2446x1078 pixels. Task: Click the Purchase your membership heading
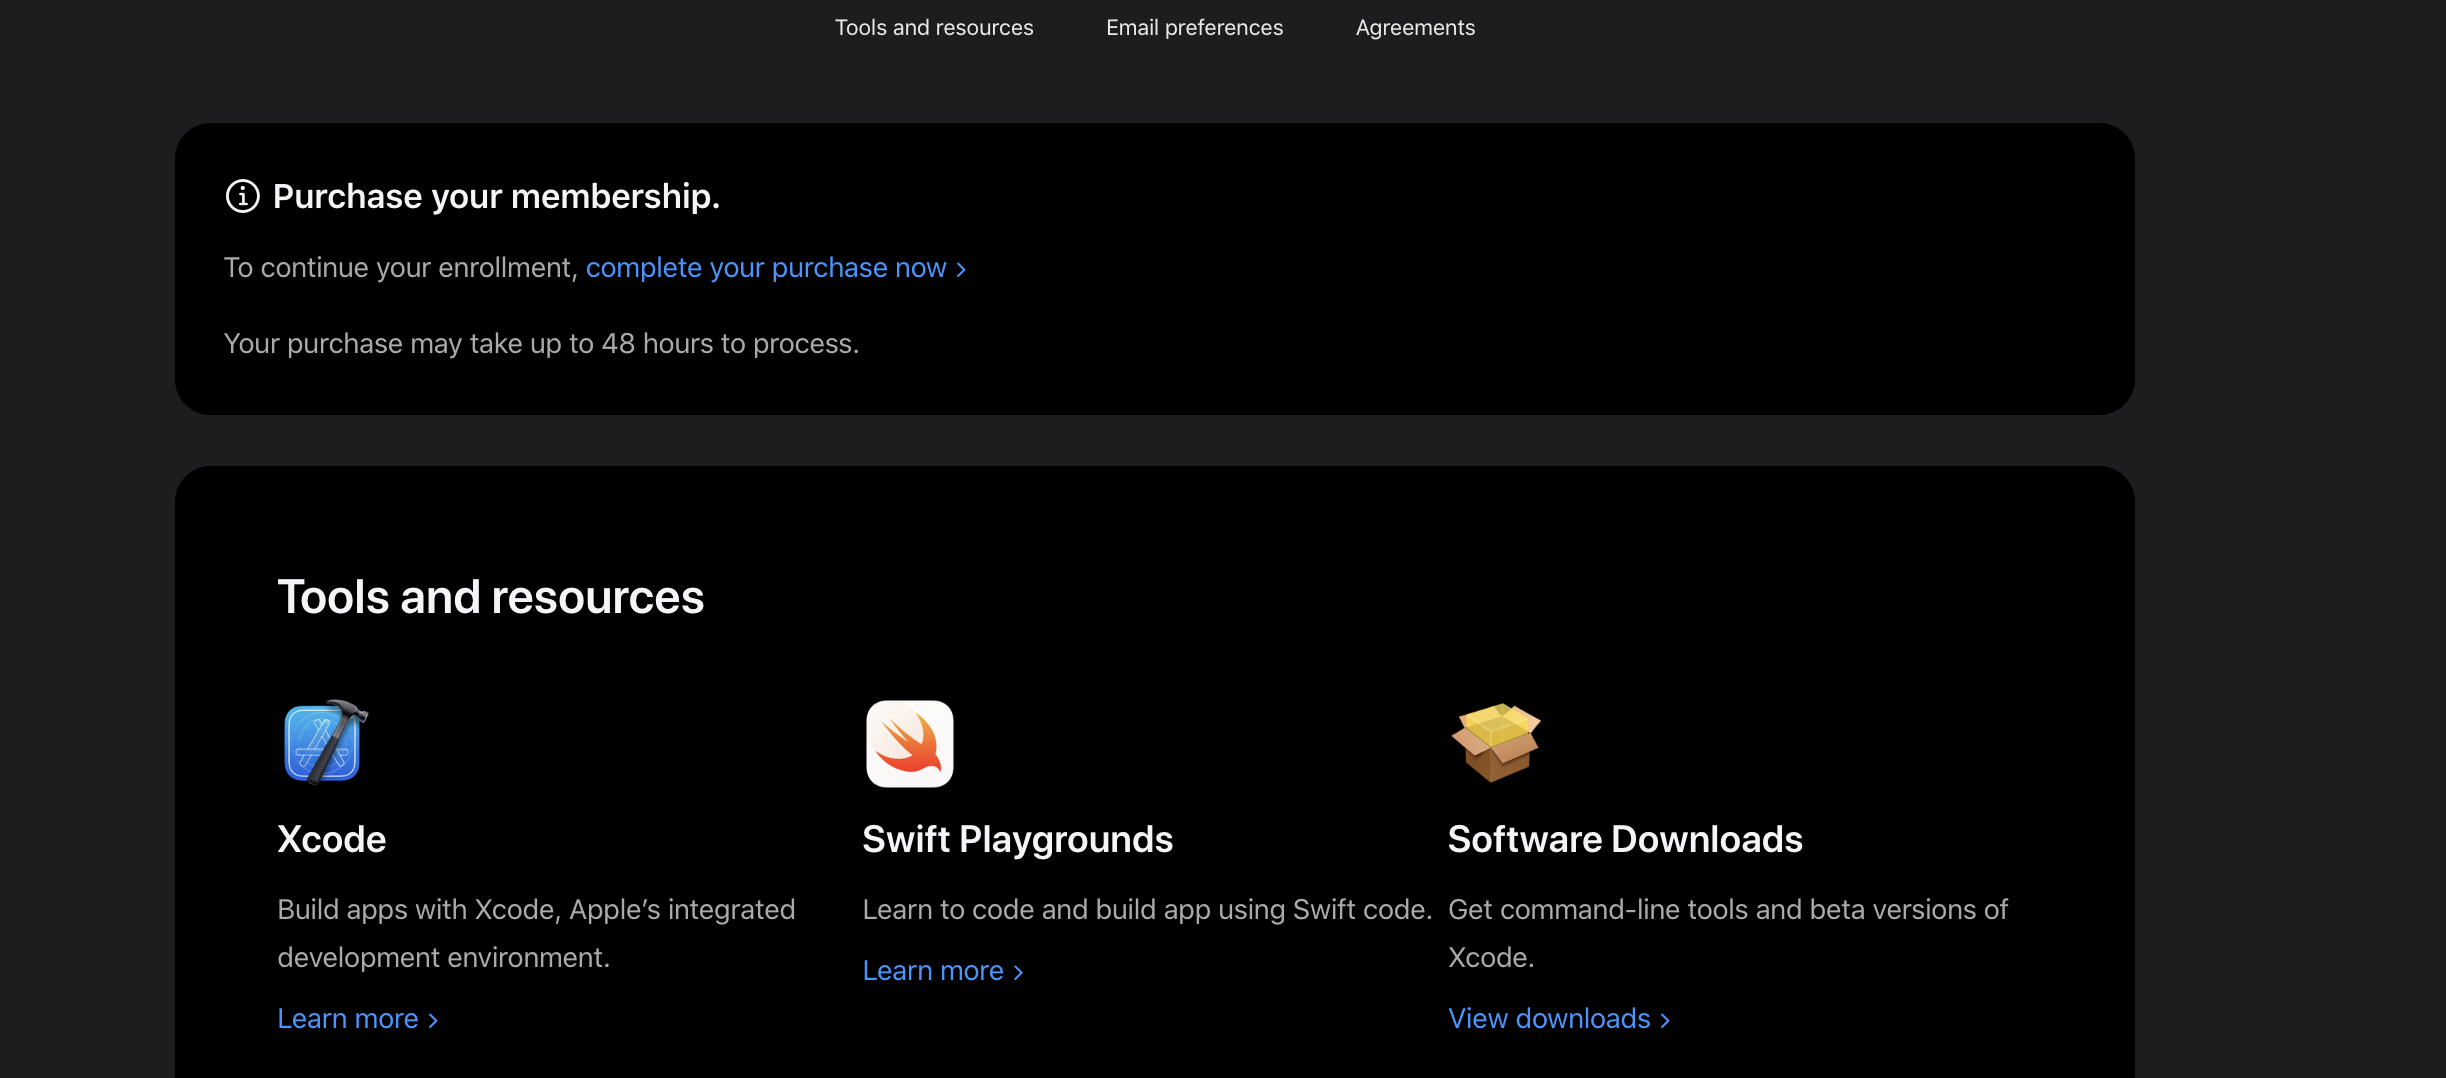(496, 196)
